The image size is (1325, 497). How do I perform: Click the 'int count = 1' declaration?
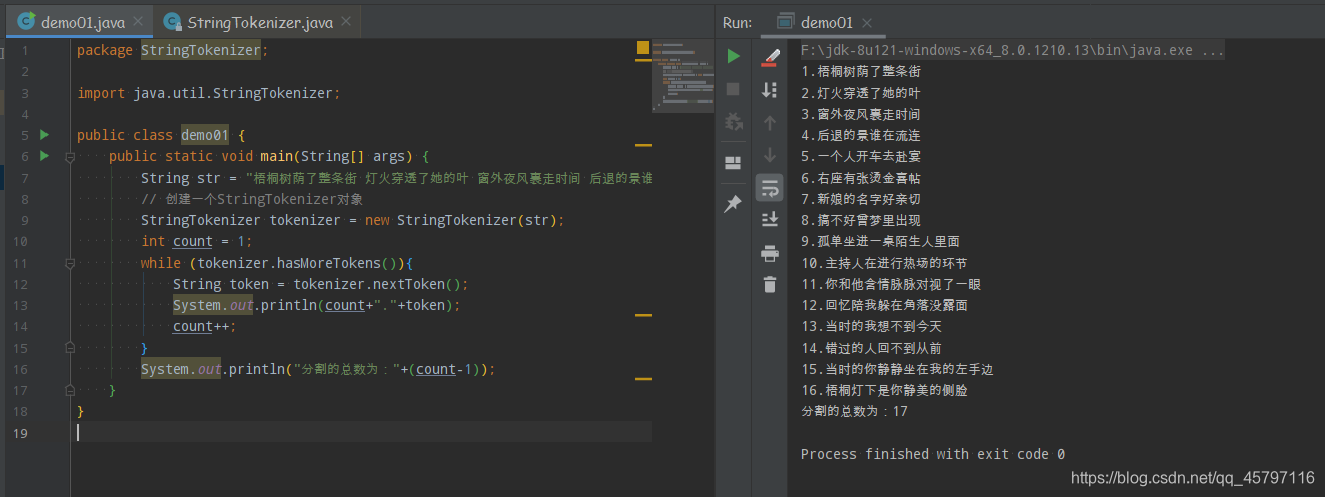tap(197, 242)
